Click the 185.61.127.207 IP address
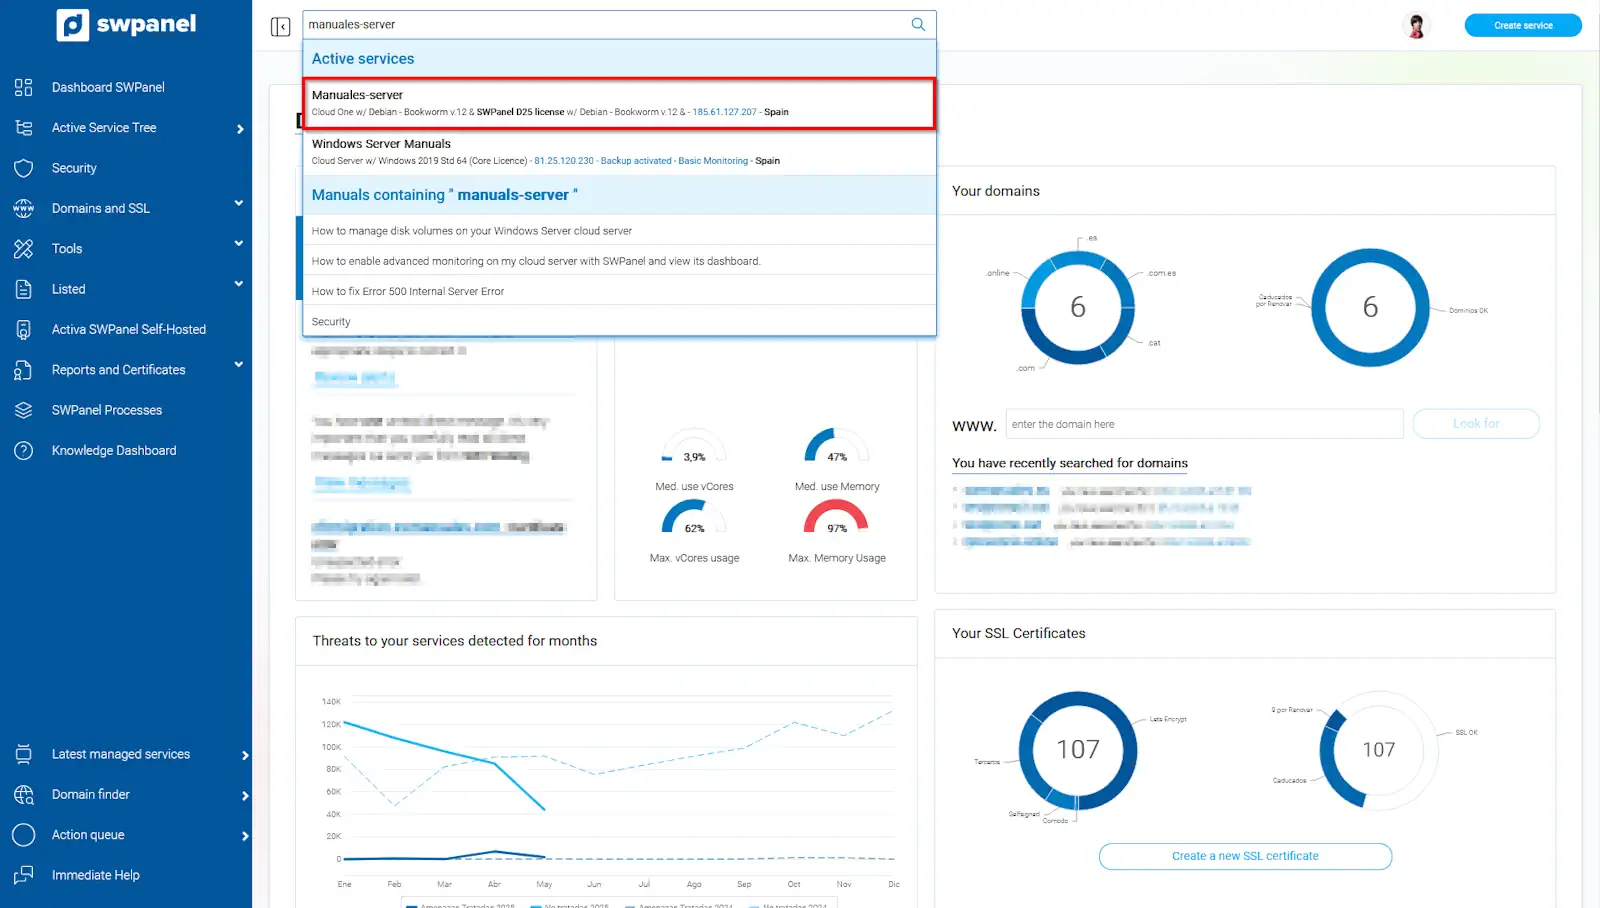This screenshot has height=908, width=1600. [725, 112]
